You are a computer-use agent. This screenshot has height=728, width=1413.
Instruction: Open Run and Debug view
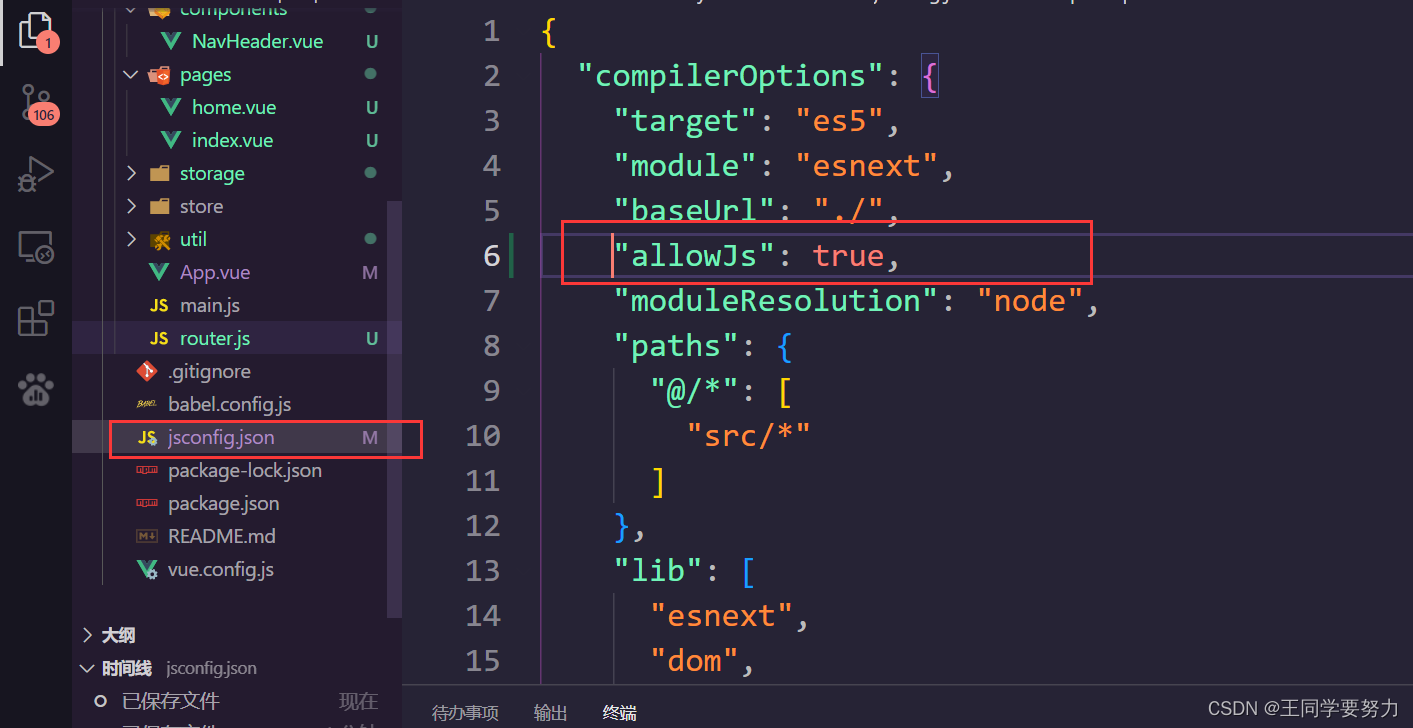point(36,175)
